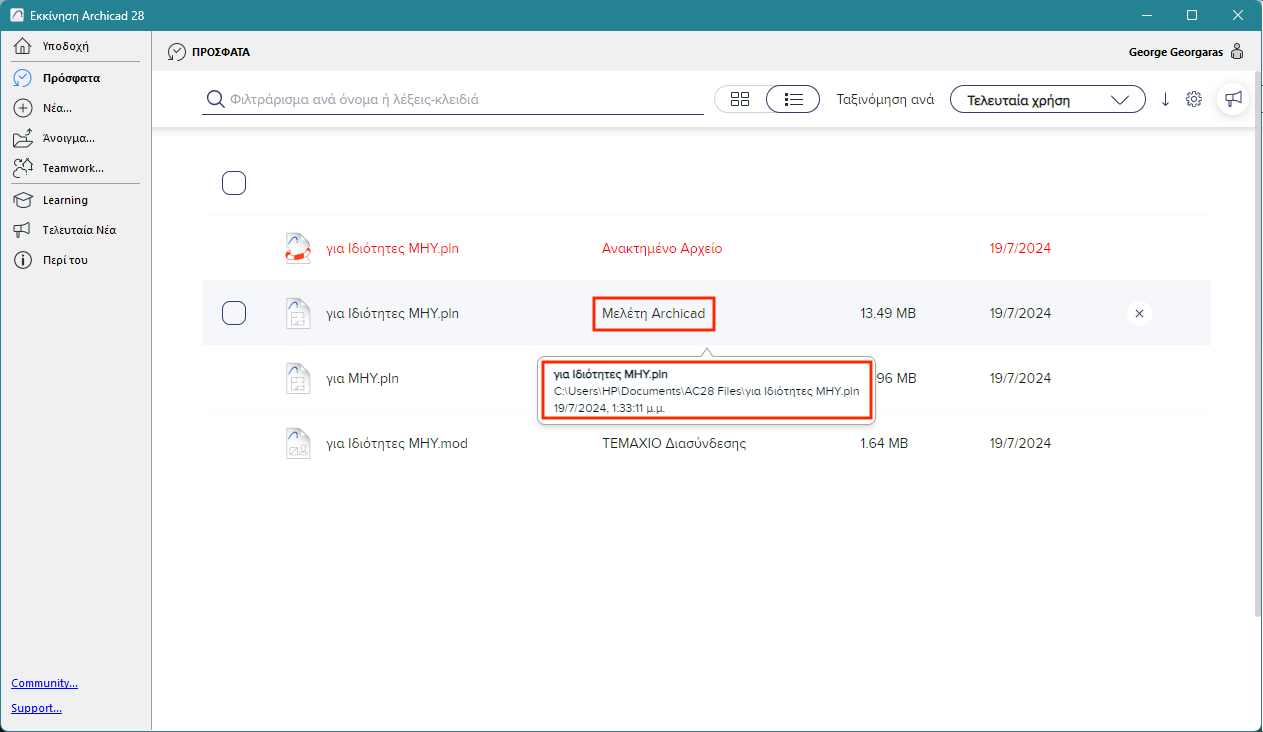
Task: Open για Ιδιότητες ΜΗΥ.pln of type Μελέτη Archicad
Action: click(393, 313)
